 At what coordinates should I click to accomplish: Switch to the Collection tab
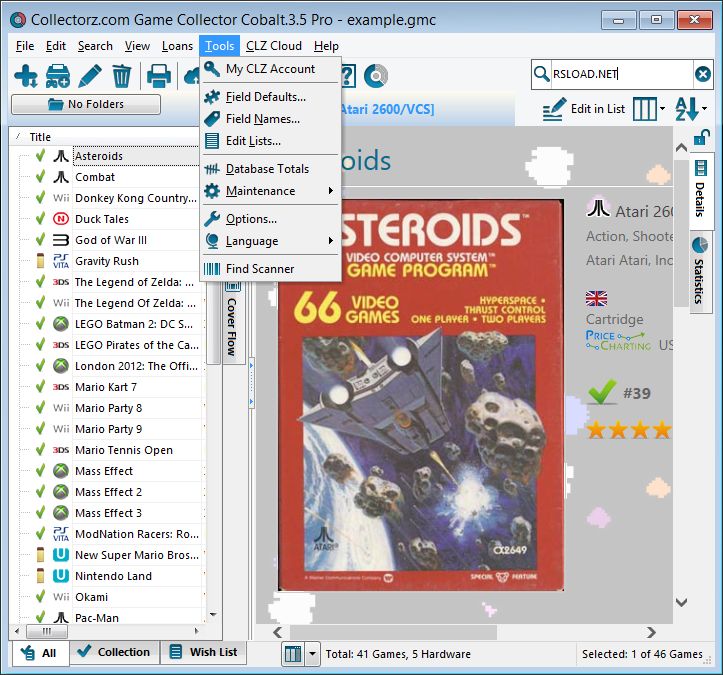tap(114, 652)
